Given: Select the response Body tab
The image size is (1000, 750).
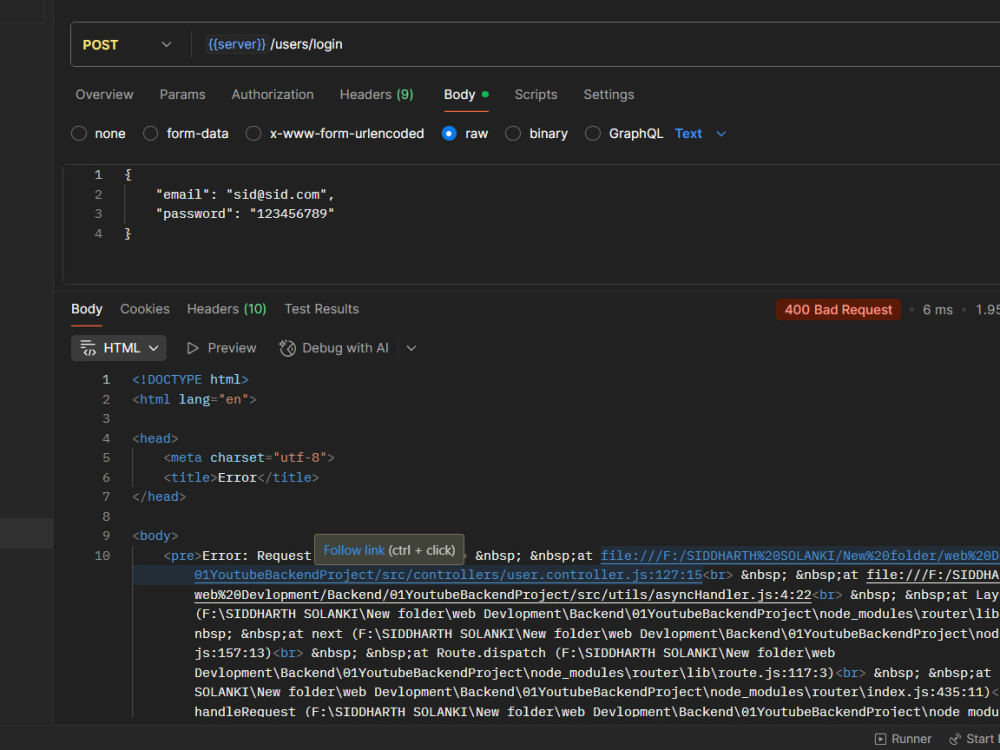Looking at the screenshot, I should point(87,309).
